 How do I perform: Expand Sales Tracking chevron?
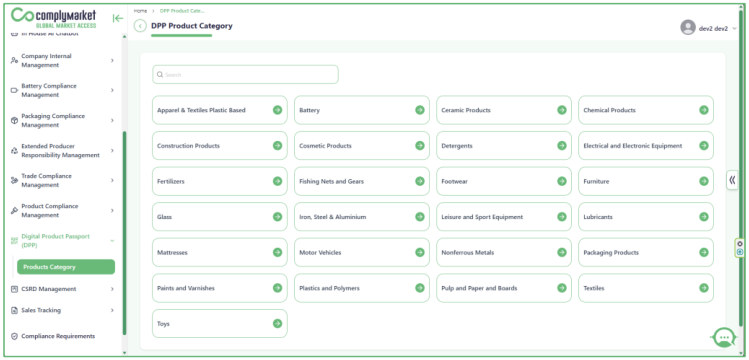(112, 310)
